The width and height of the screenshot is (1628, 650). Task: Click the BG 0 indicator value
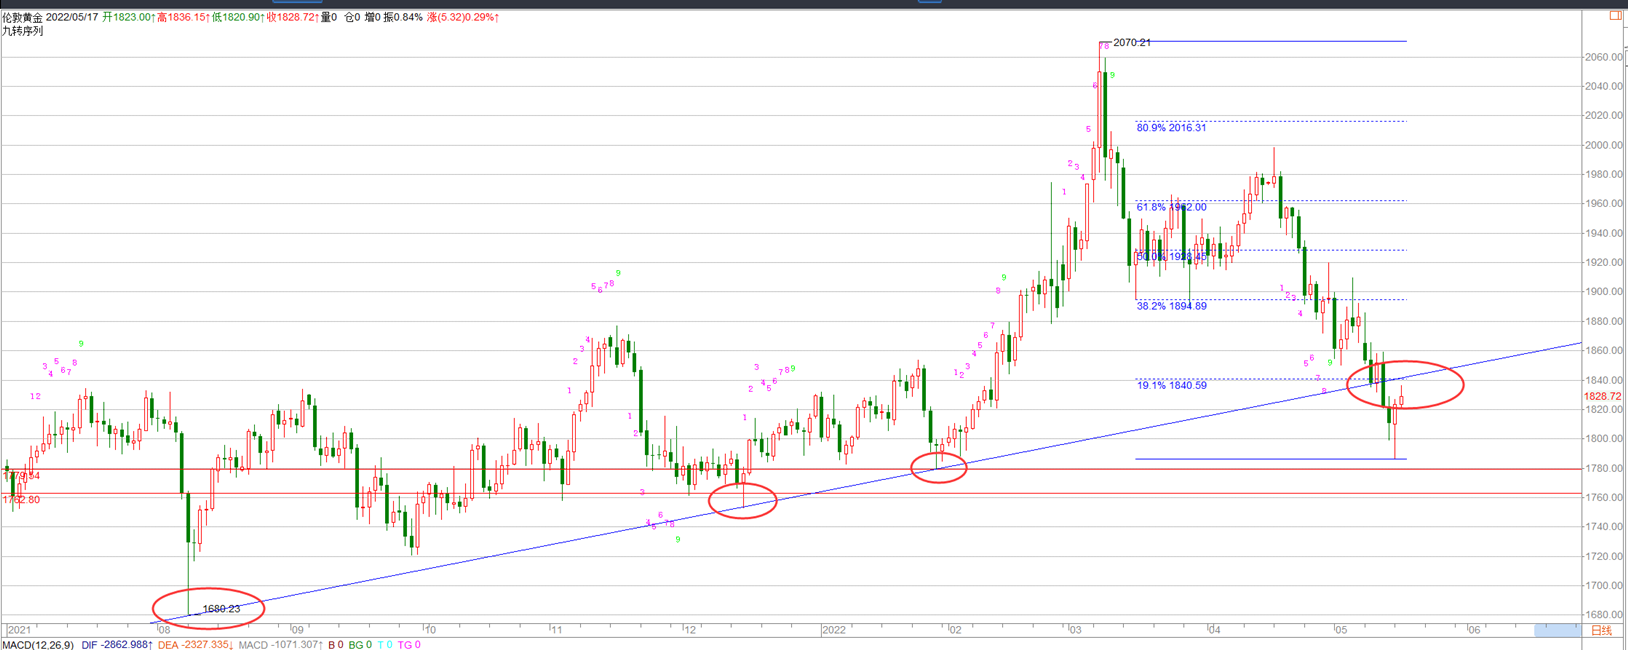click(360, 645)
